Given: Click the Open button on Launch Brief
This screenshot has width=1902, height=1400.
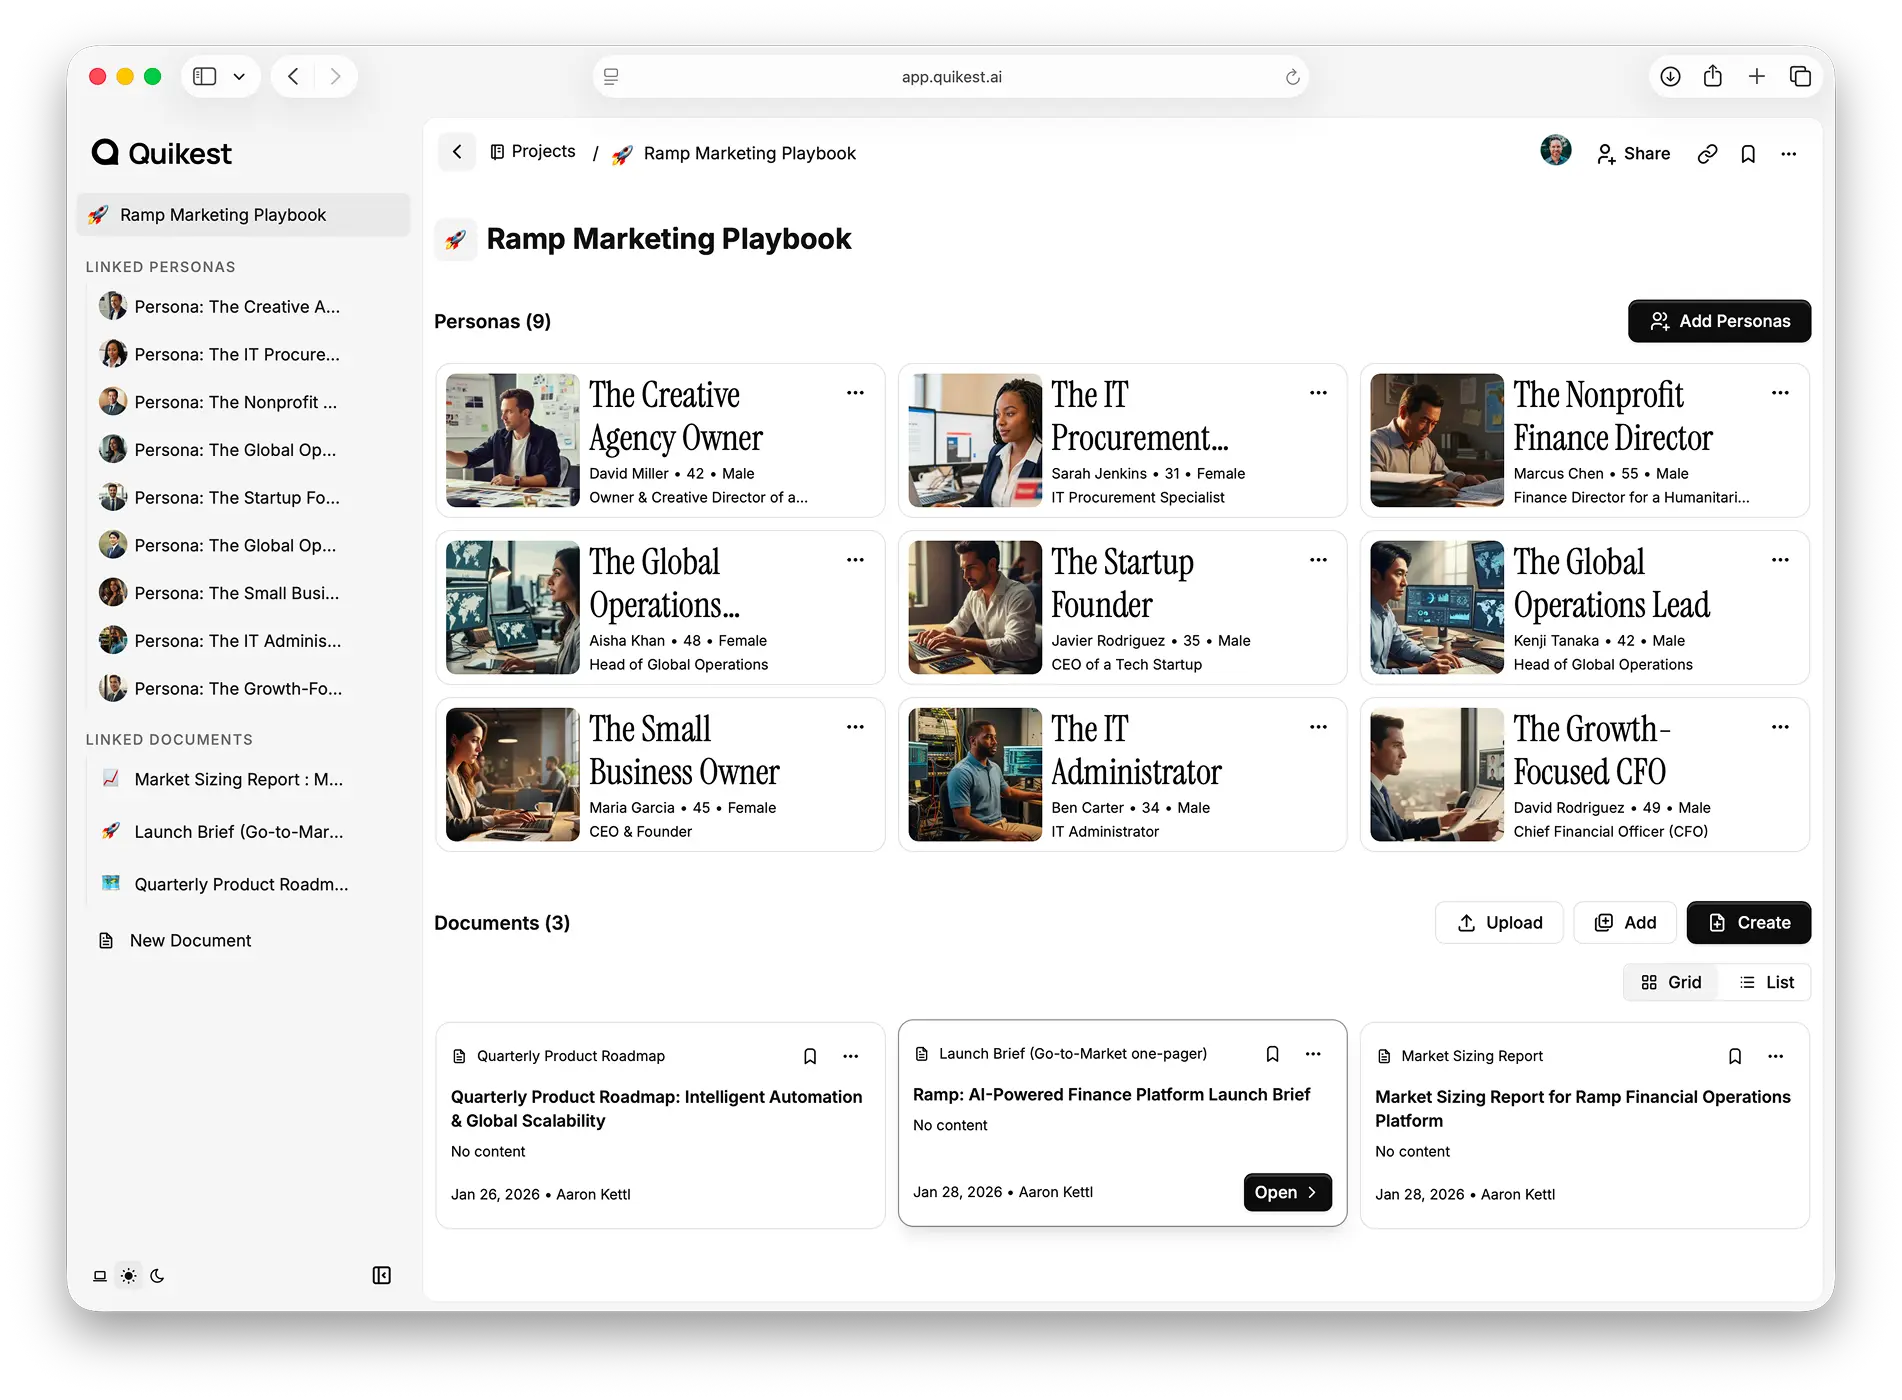Looking at the screenshot, I should pyautogui.click(x=1287, y=1192).
